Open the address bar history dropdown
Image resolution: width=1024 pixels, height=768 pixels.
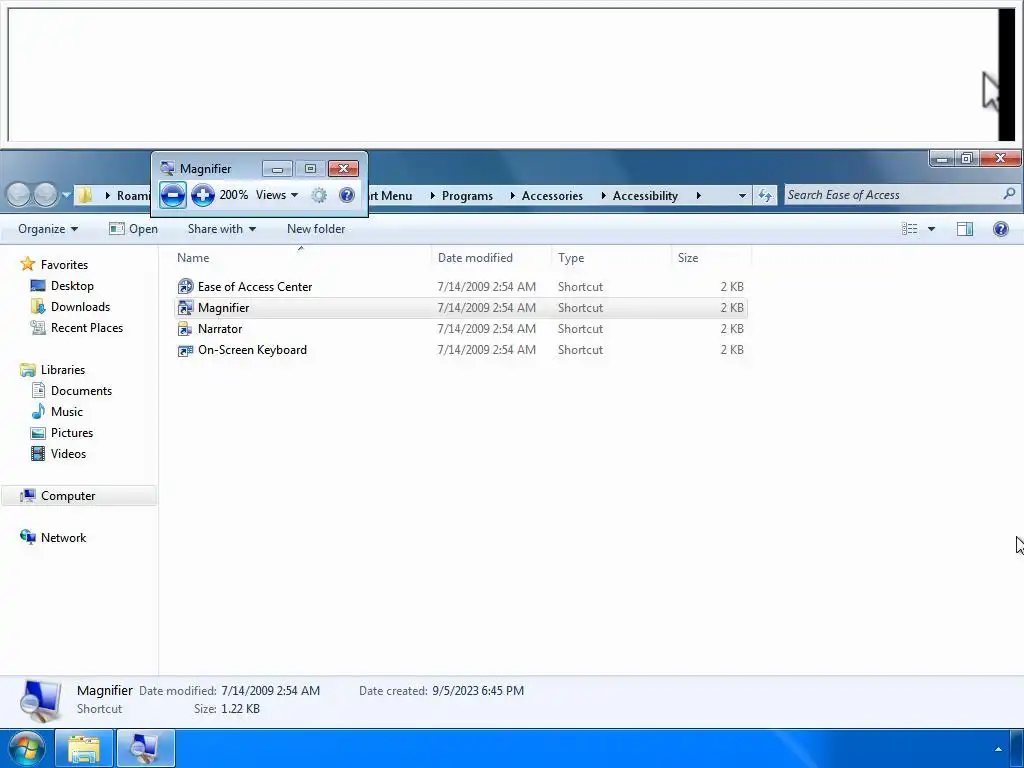[742, 195]
